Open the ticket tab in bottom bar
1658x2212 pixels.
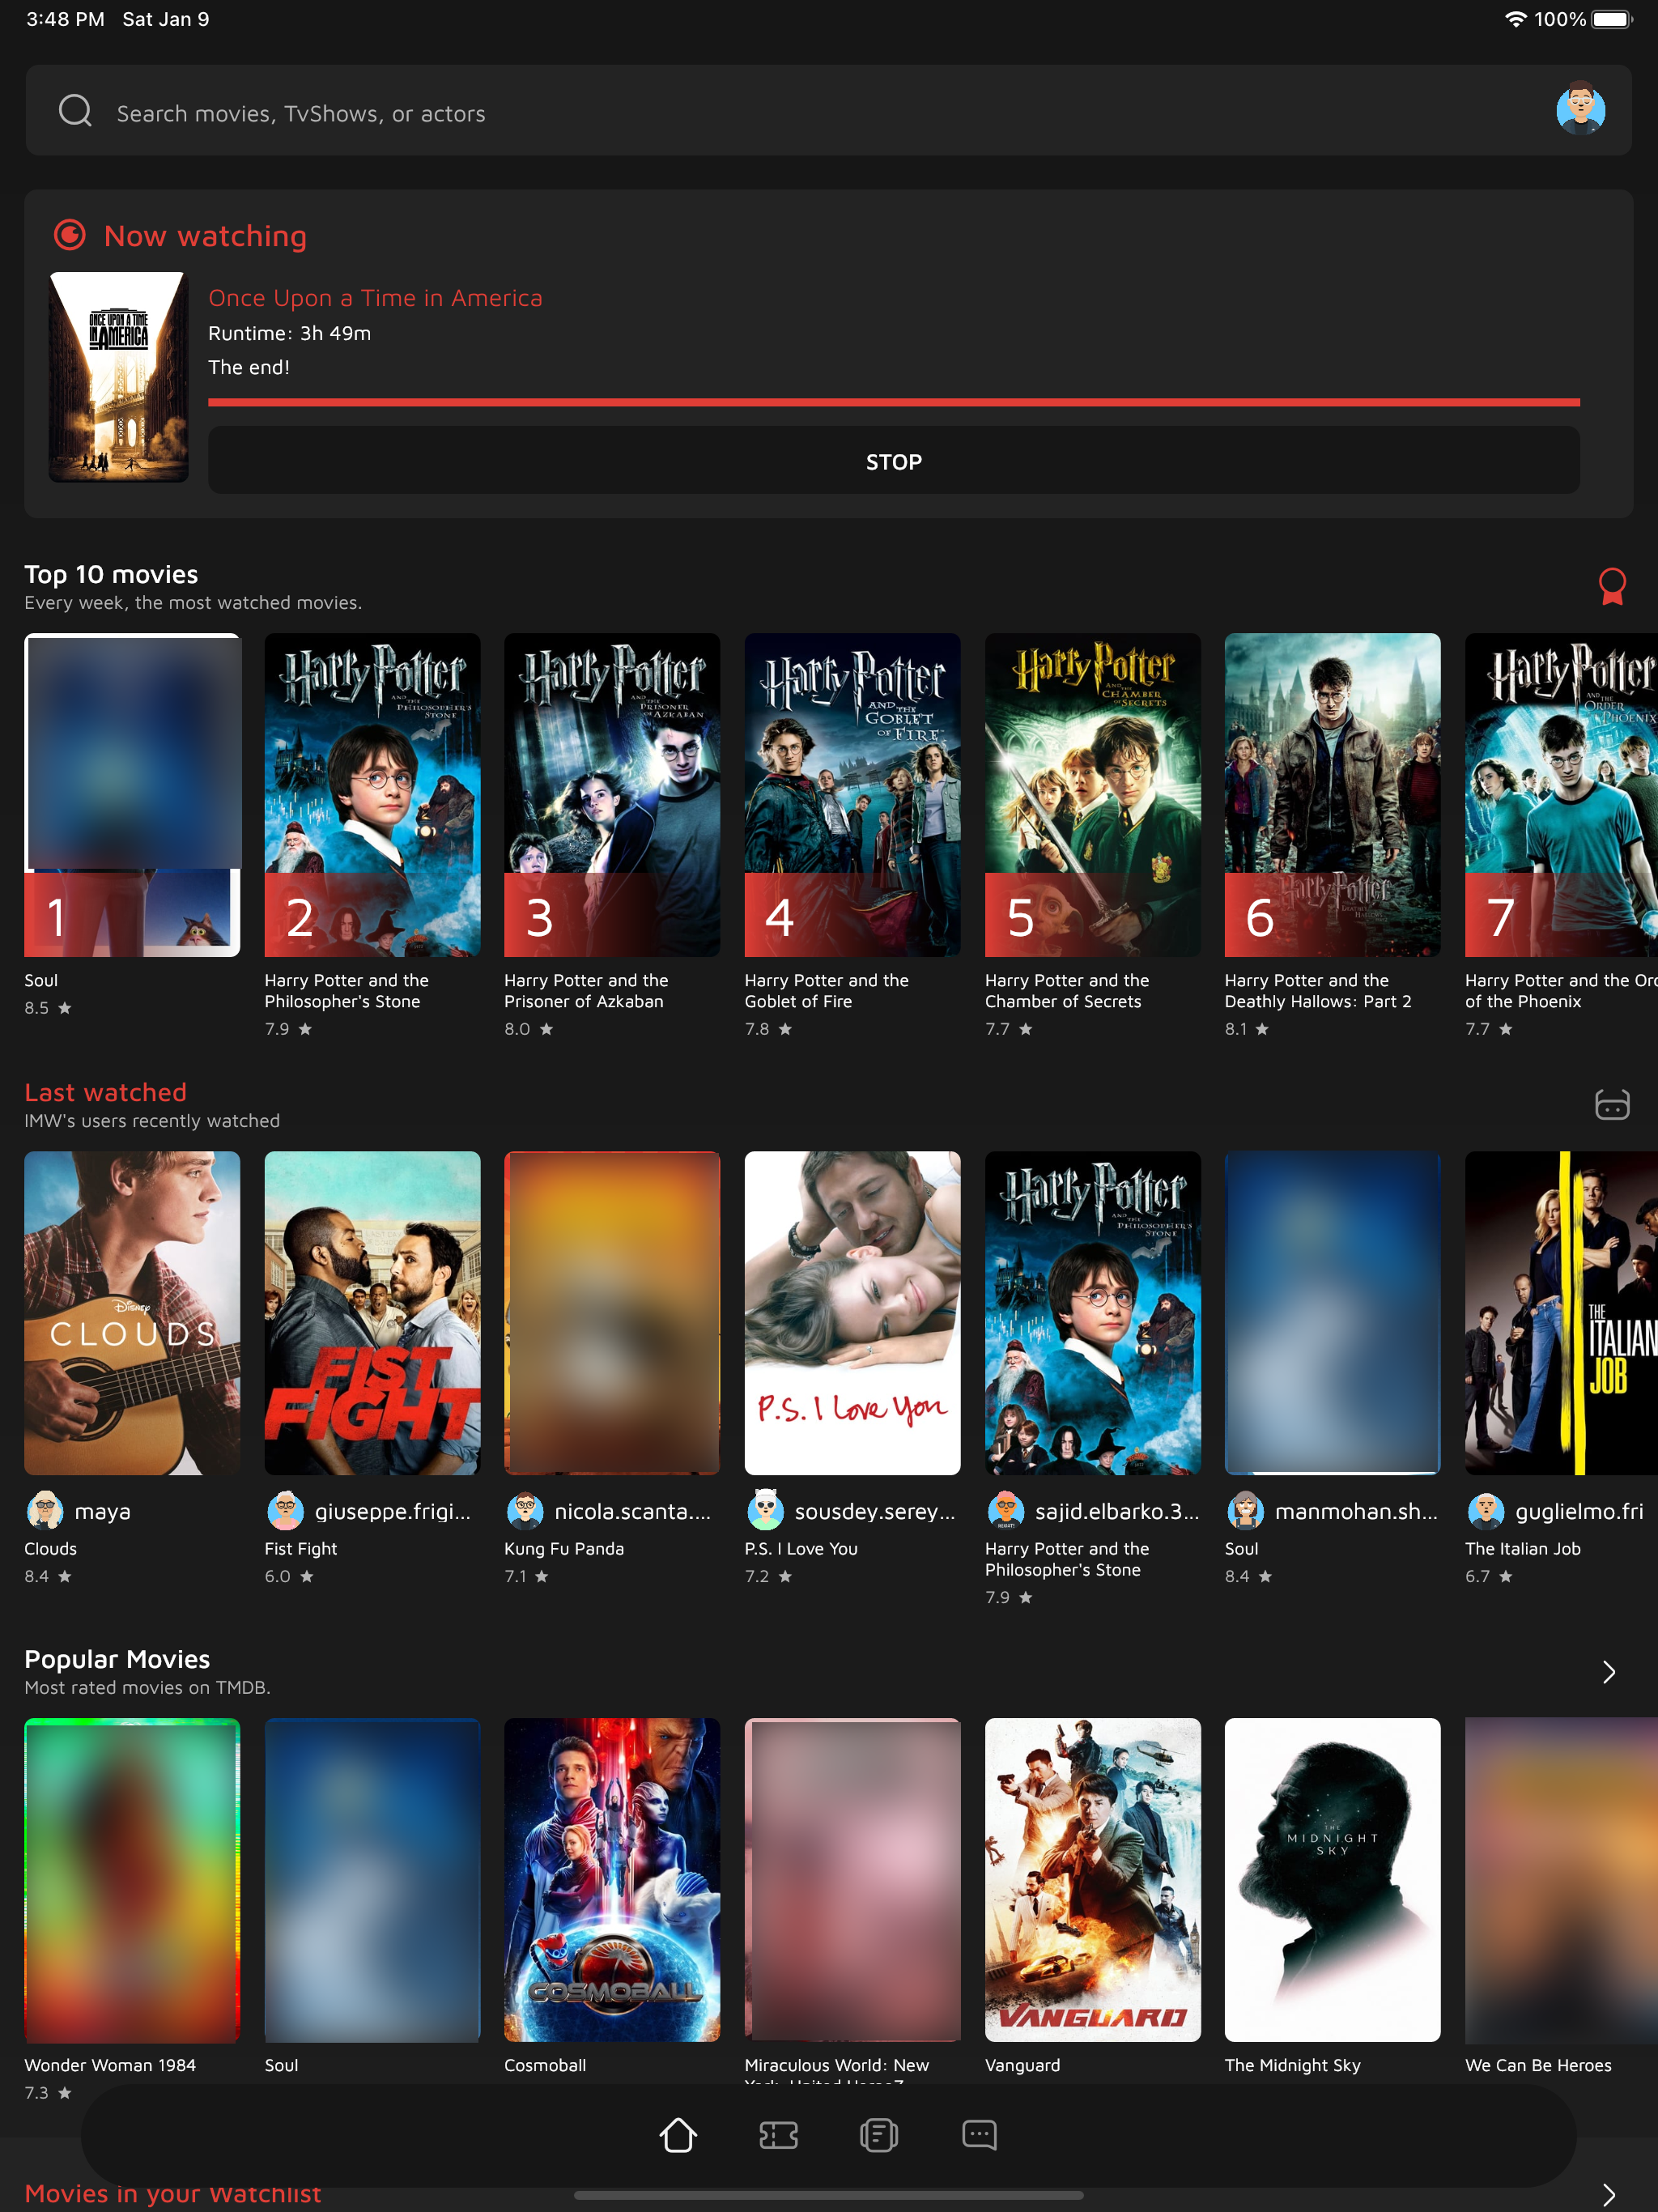778,2135
